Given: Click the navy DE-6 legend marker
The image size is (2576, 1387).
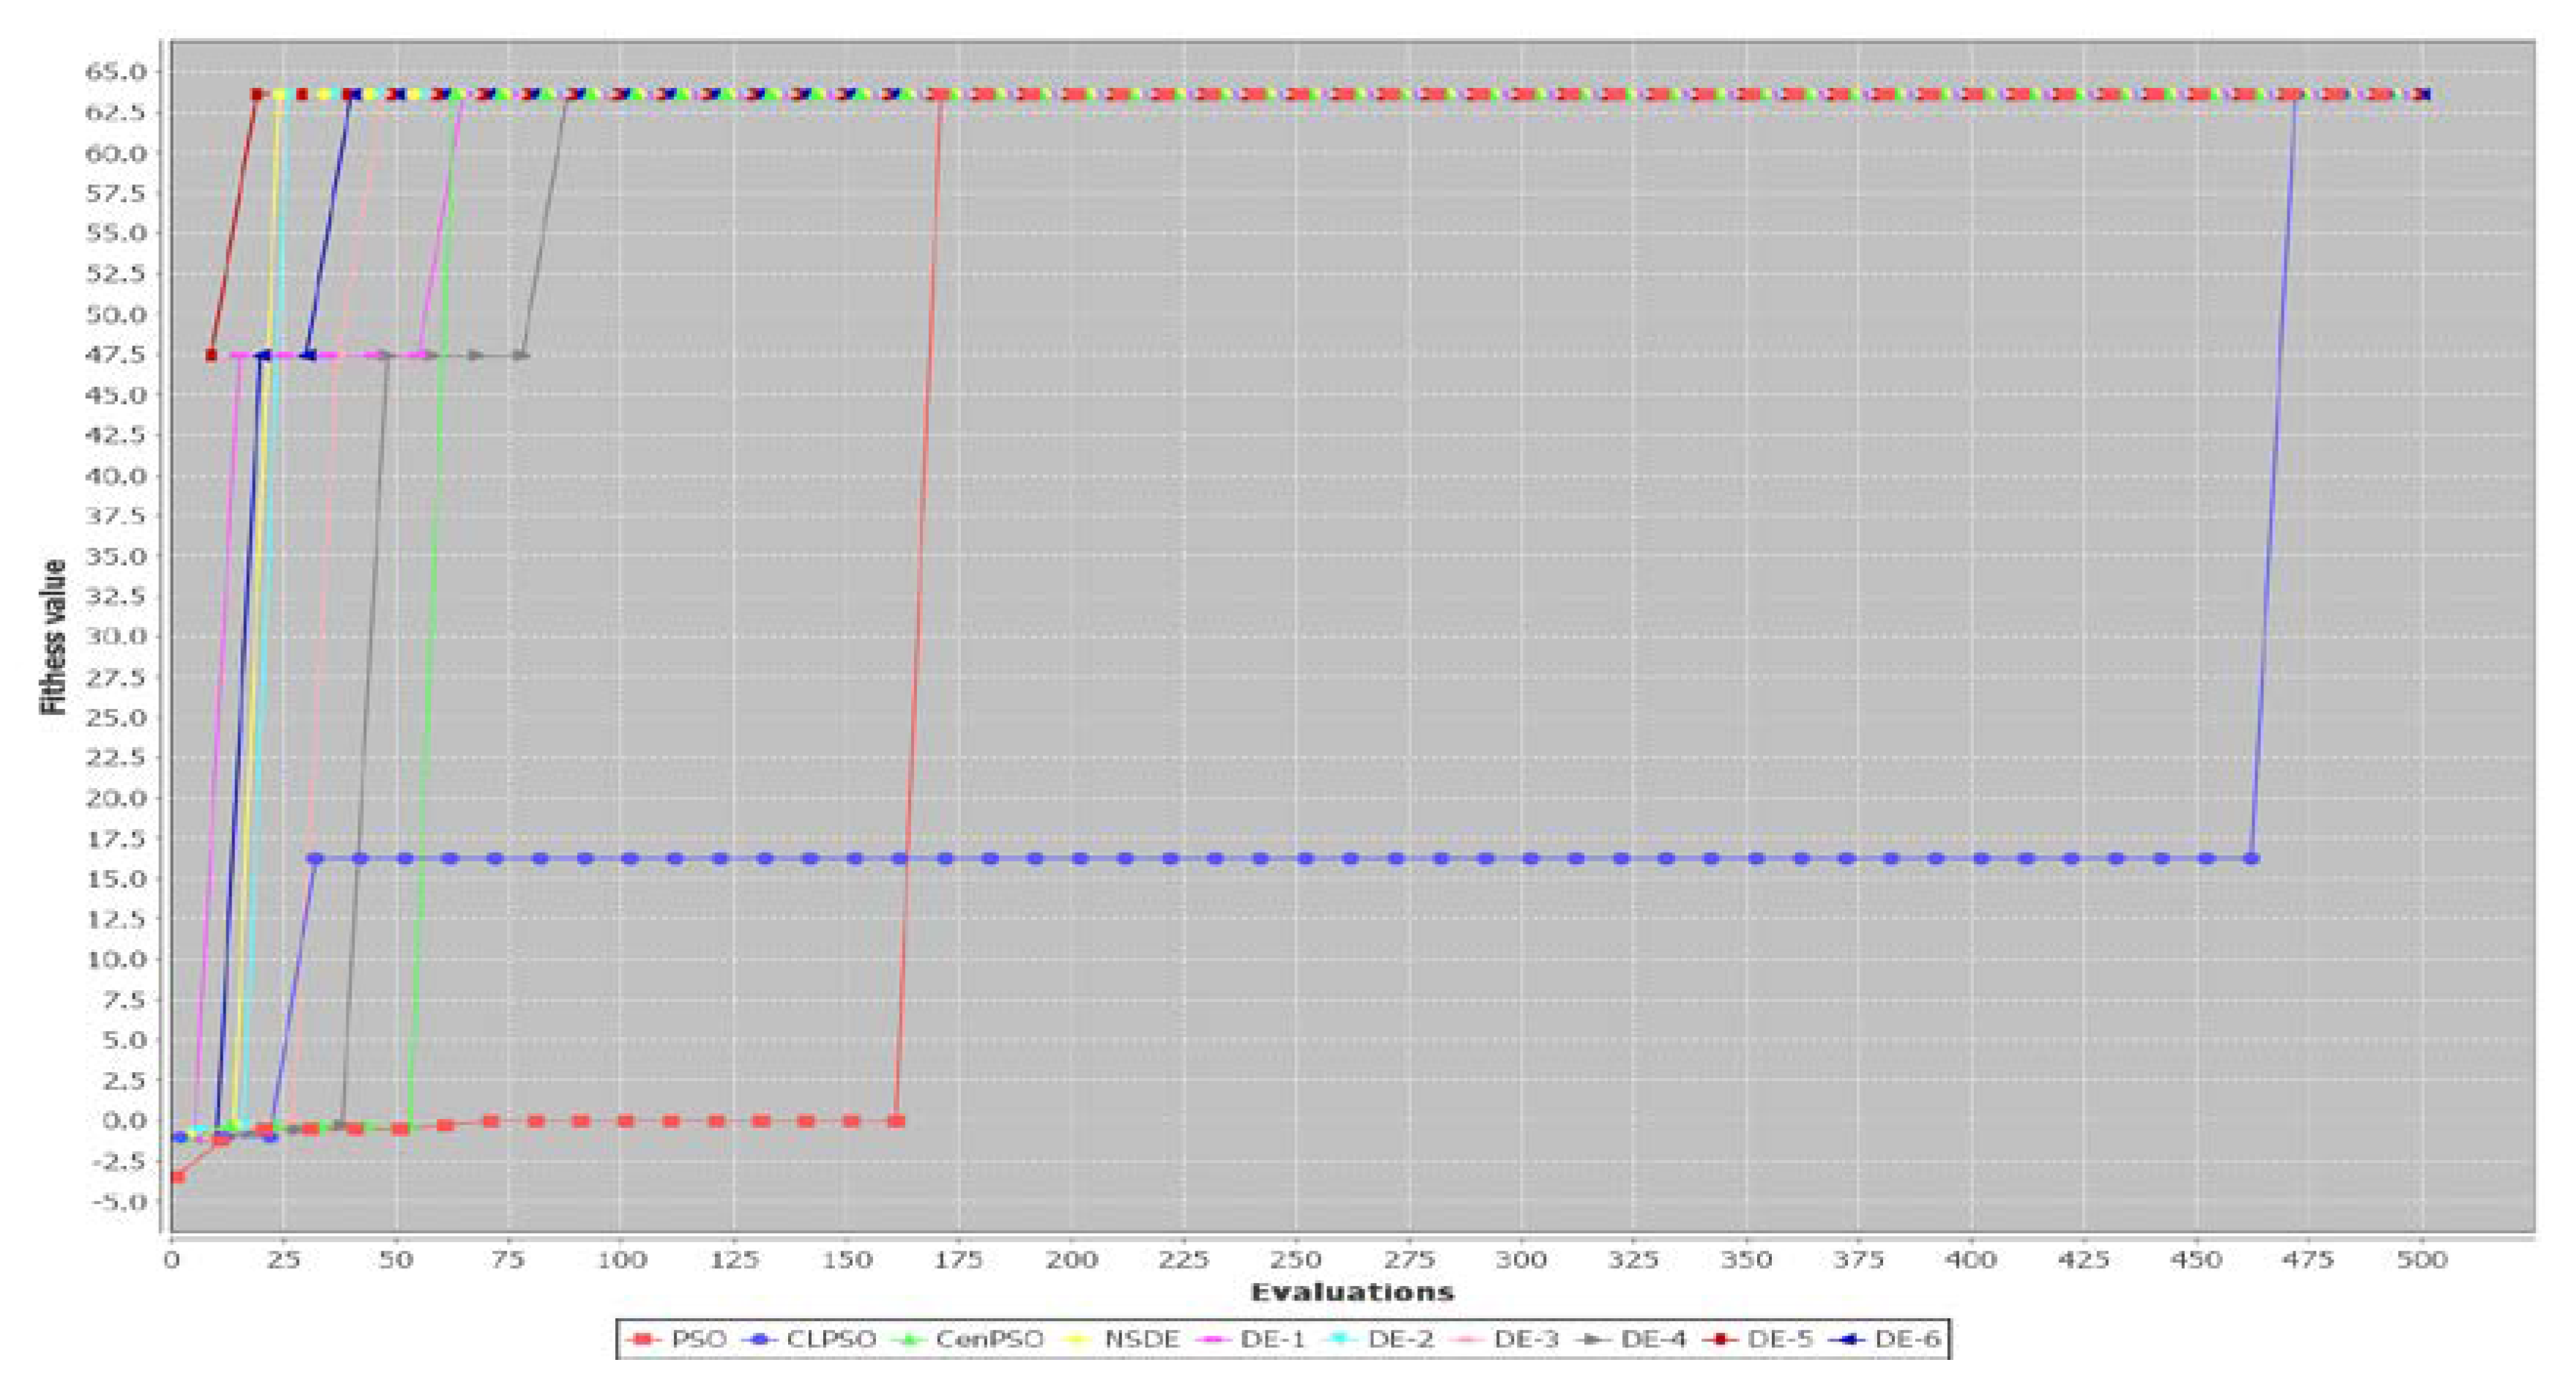Looking at the screenshot, I should 1849,1339.
